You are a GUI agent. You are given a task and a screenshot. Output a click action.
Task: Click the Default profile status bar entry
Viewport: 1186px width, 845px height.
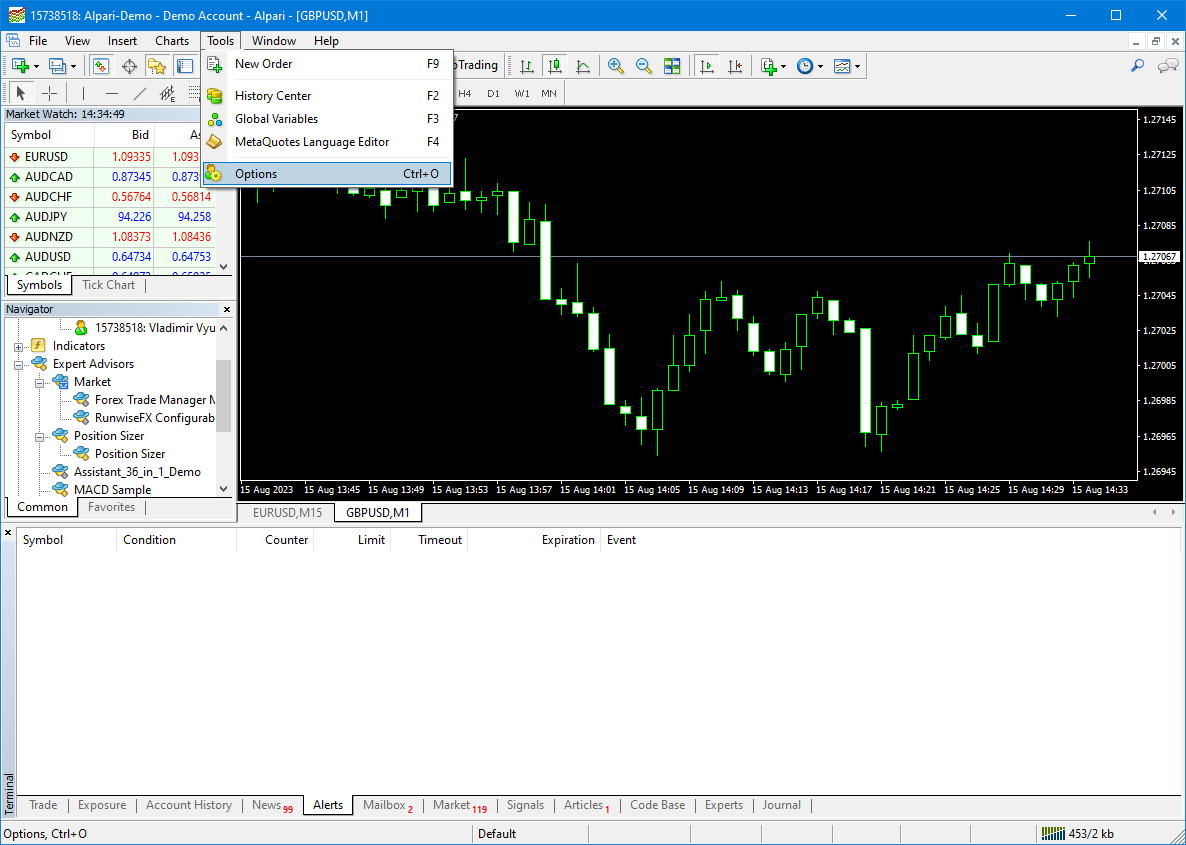tap(497, 834)
